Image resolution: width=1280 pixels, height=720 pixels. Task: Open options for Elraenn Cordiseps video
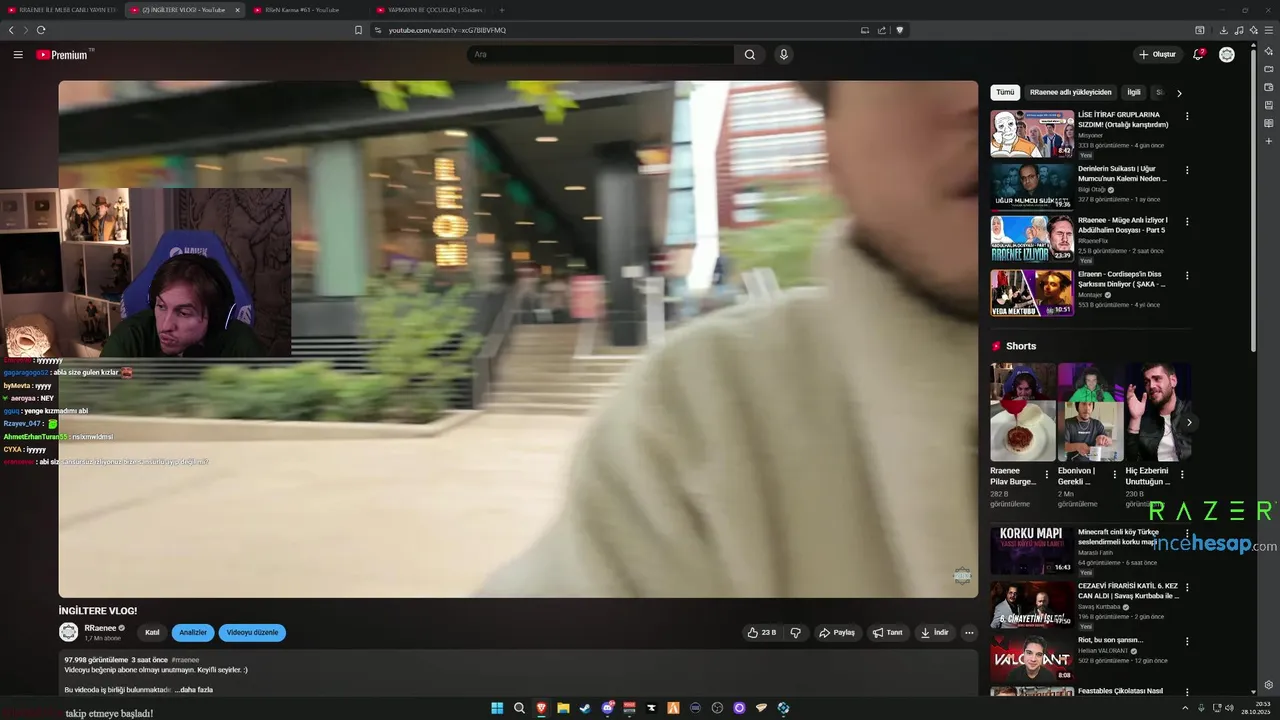[x=1187, y=276]
